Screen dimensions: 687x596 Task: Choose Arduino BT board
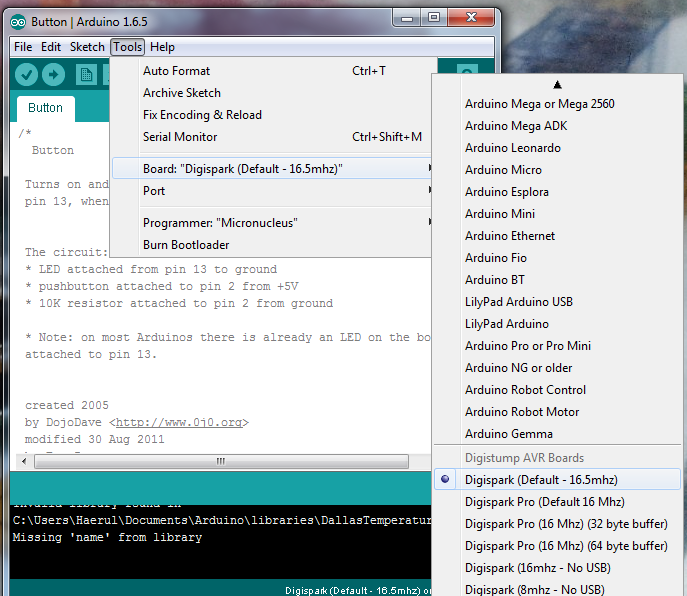coord(557,280)
